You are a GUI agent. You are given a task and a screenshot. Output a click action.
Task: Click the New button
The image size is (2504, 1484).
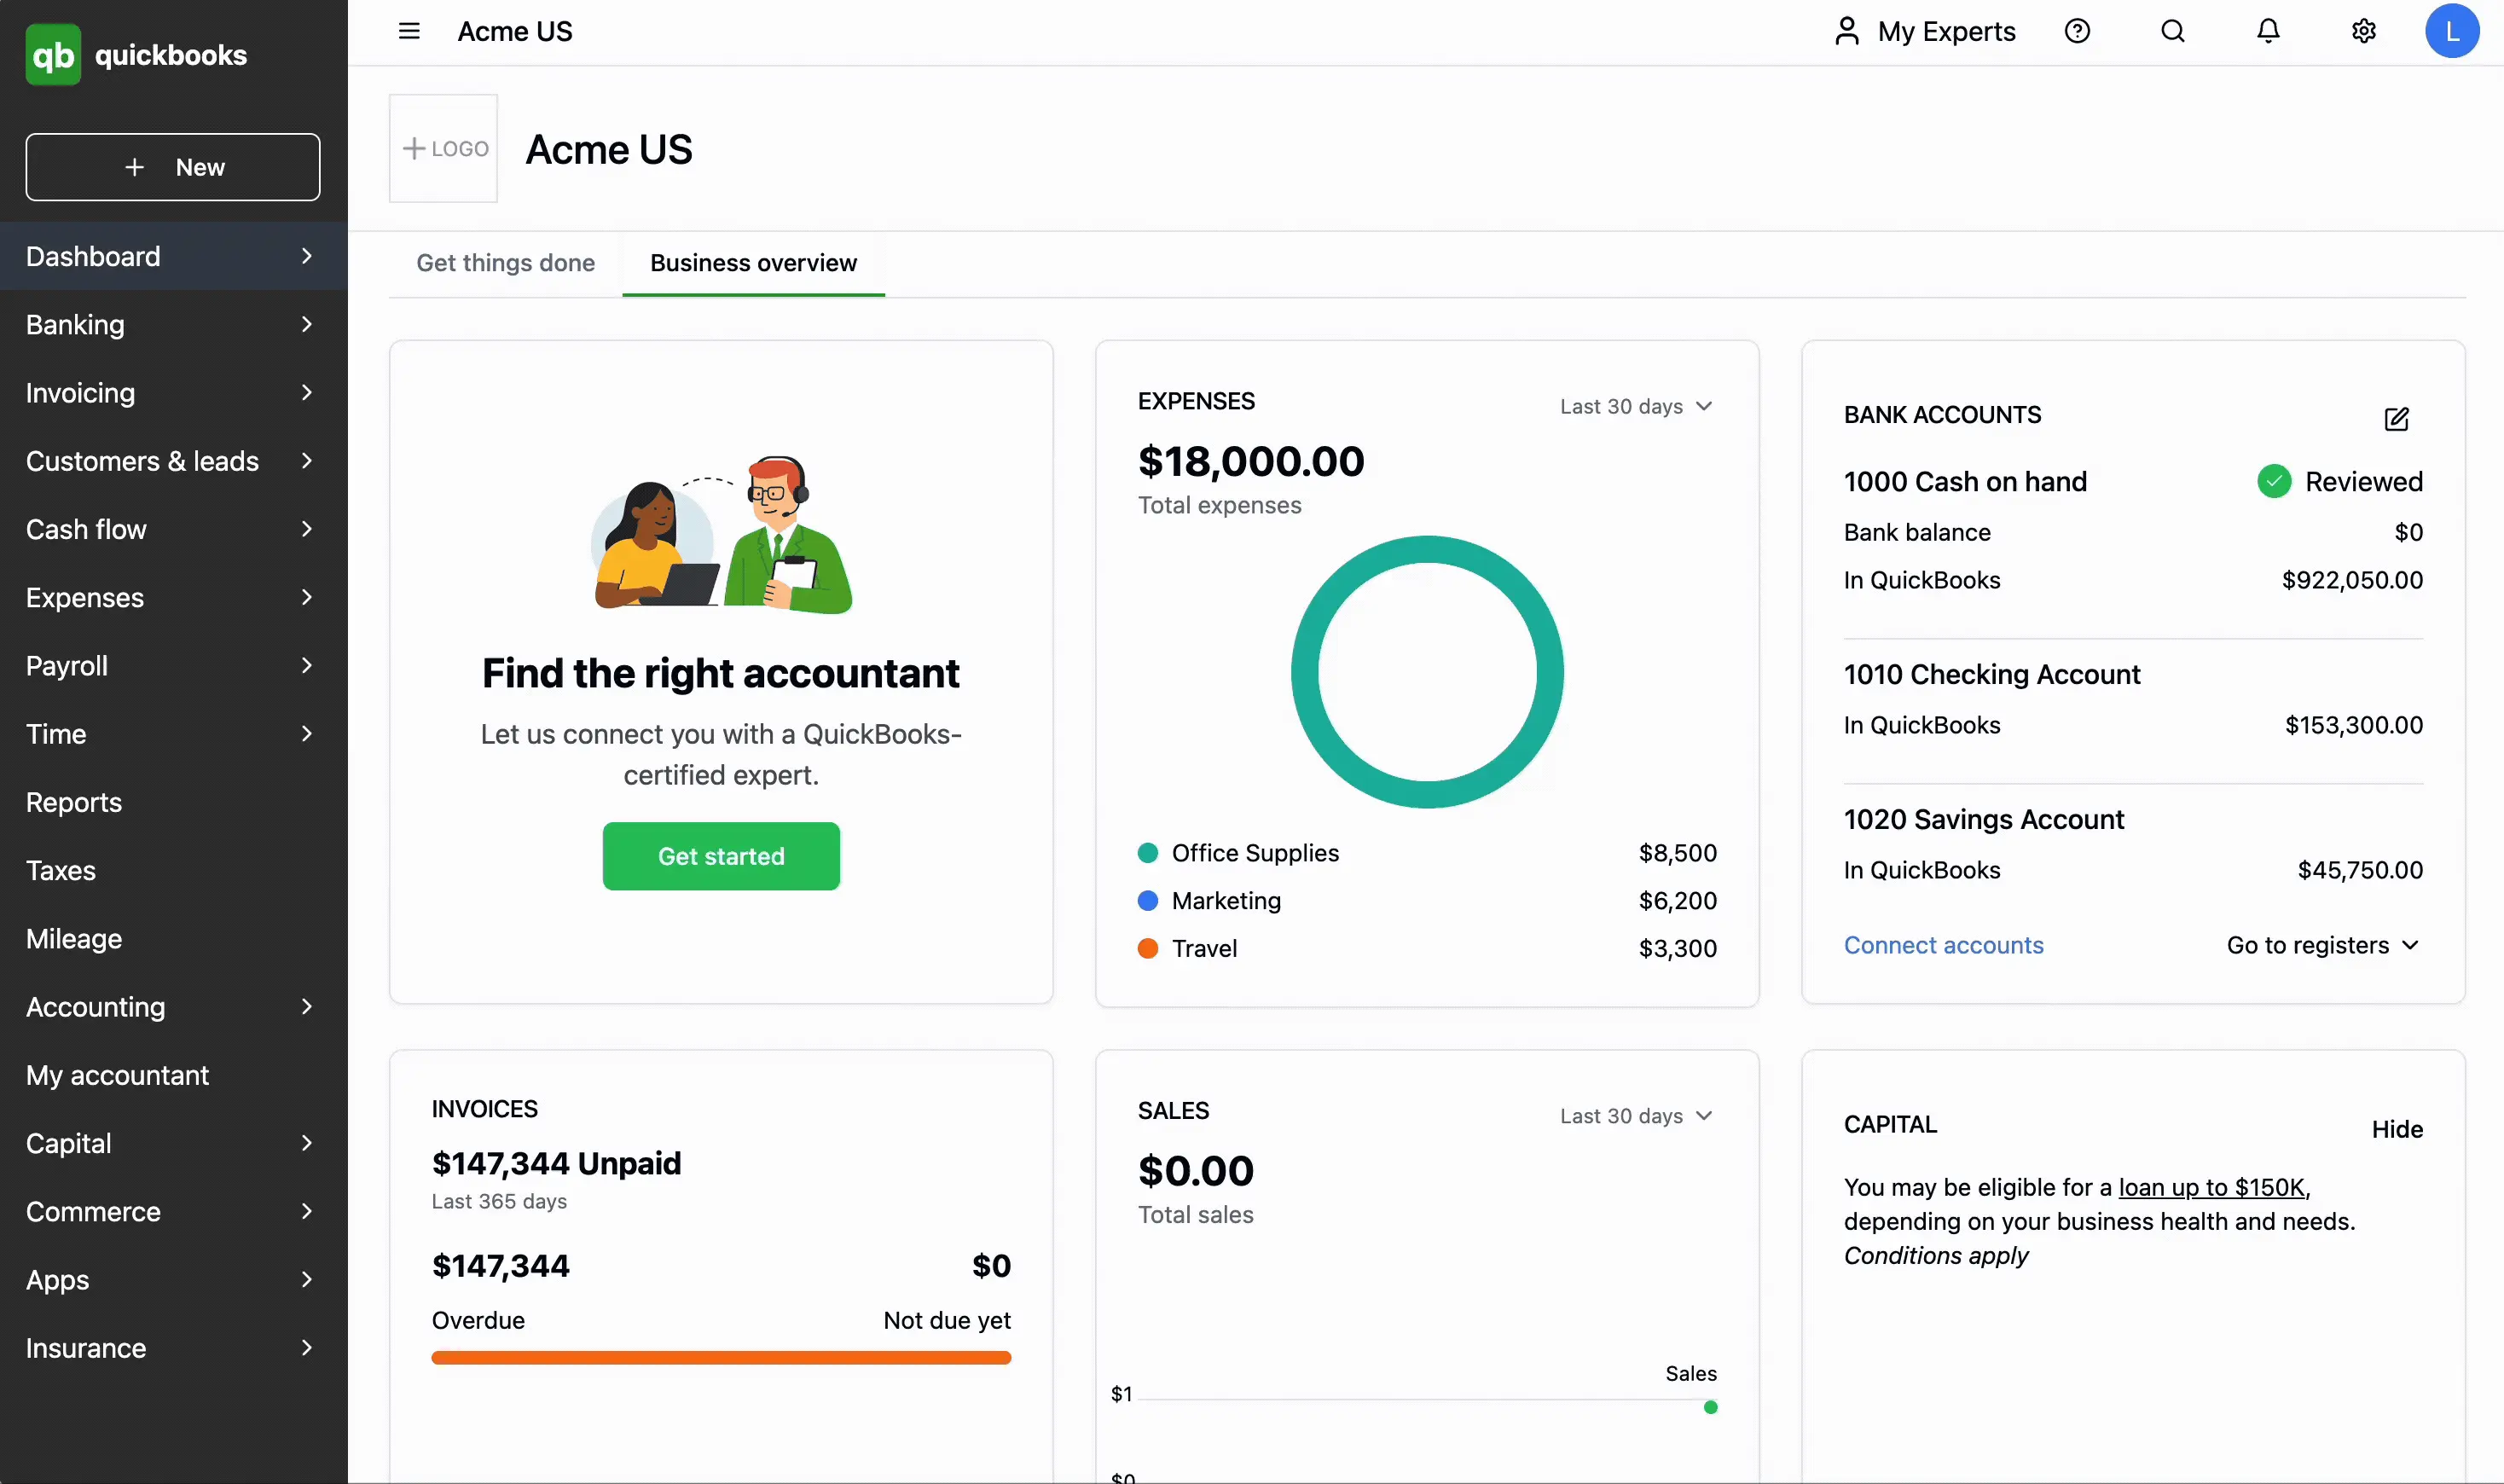coord(173,167)
